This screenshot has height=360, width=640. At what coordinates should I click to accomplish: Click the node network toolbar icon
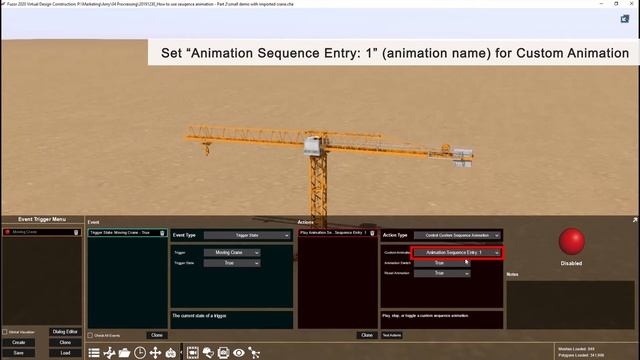[254, 353]
